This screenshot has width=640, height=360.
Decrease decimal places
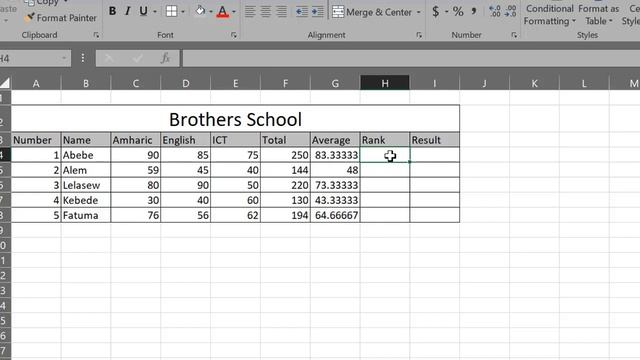(510, 11)
